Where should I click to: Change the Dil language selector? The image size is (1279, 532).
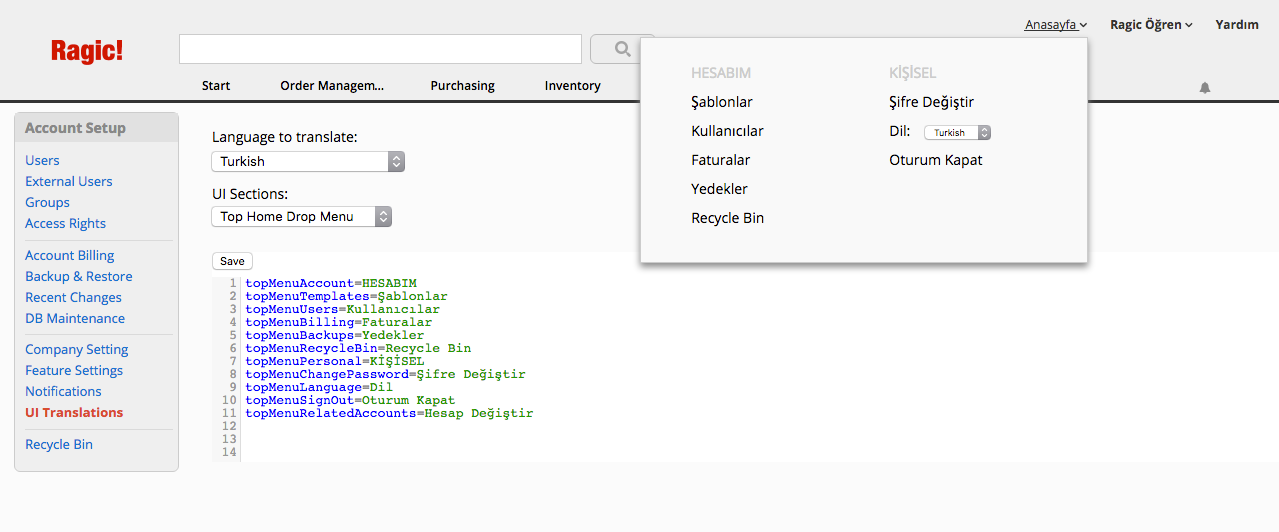pyautogui.click(x=957, y=132)
